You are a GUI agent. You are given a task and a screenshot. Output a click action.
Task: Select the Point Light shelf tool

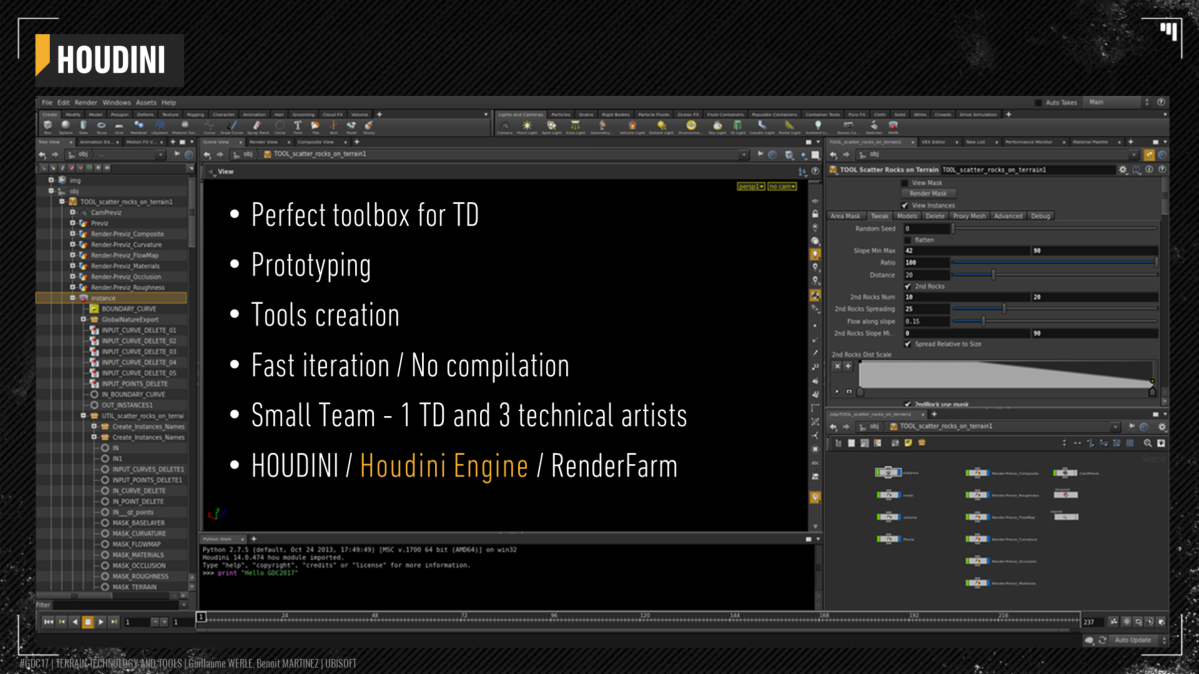point(527,127)
